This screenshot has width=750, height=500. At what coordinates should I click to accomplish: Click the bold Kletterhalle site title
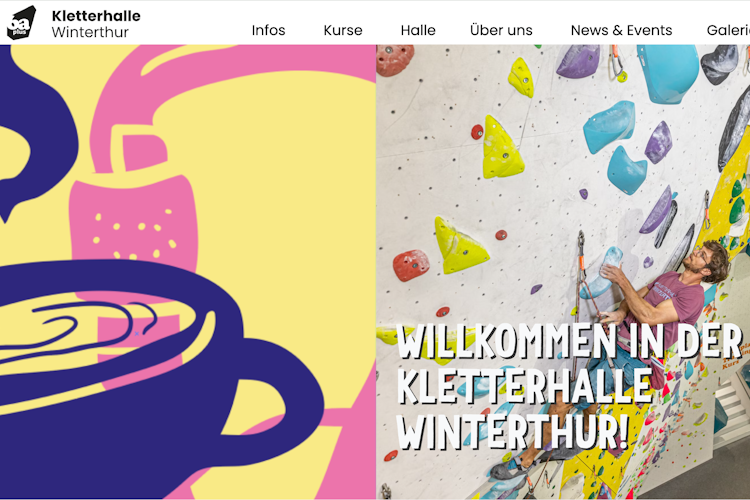coord(96,16)
